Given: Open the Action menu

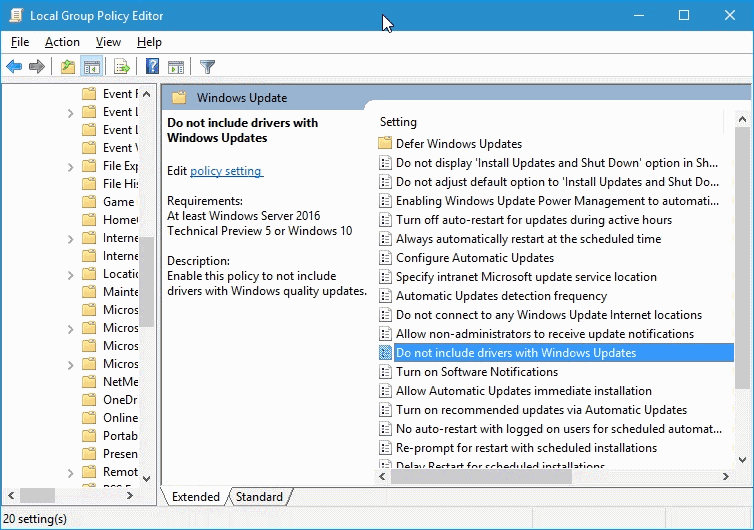Looking at the screenshot, I should [62, 42].
